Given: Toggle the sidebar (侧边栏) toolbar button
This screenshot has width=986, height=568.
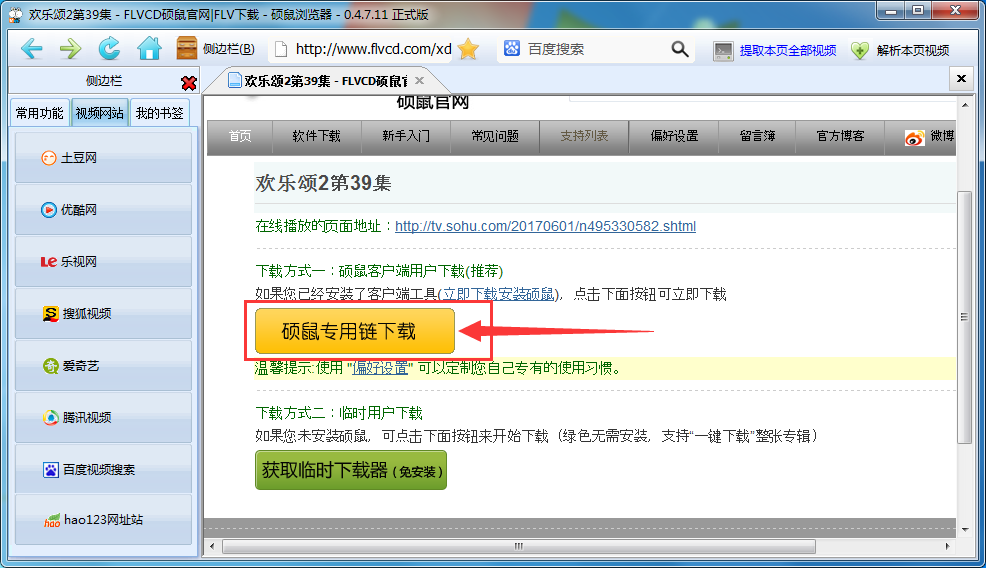Looking at the screenshot, I should [216, 49].
